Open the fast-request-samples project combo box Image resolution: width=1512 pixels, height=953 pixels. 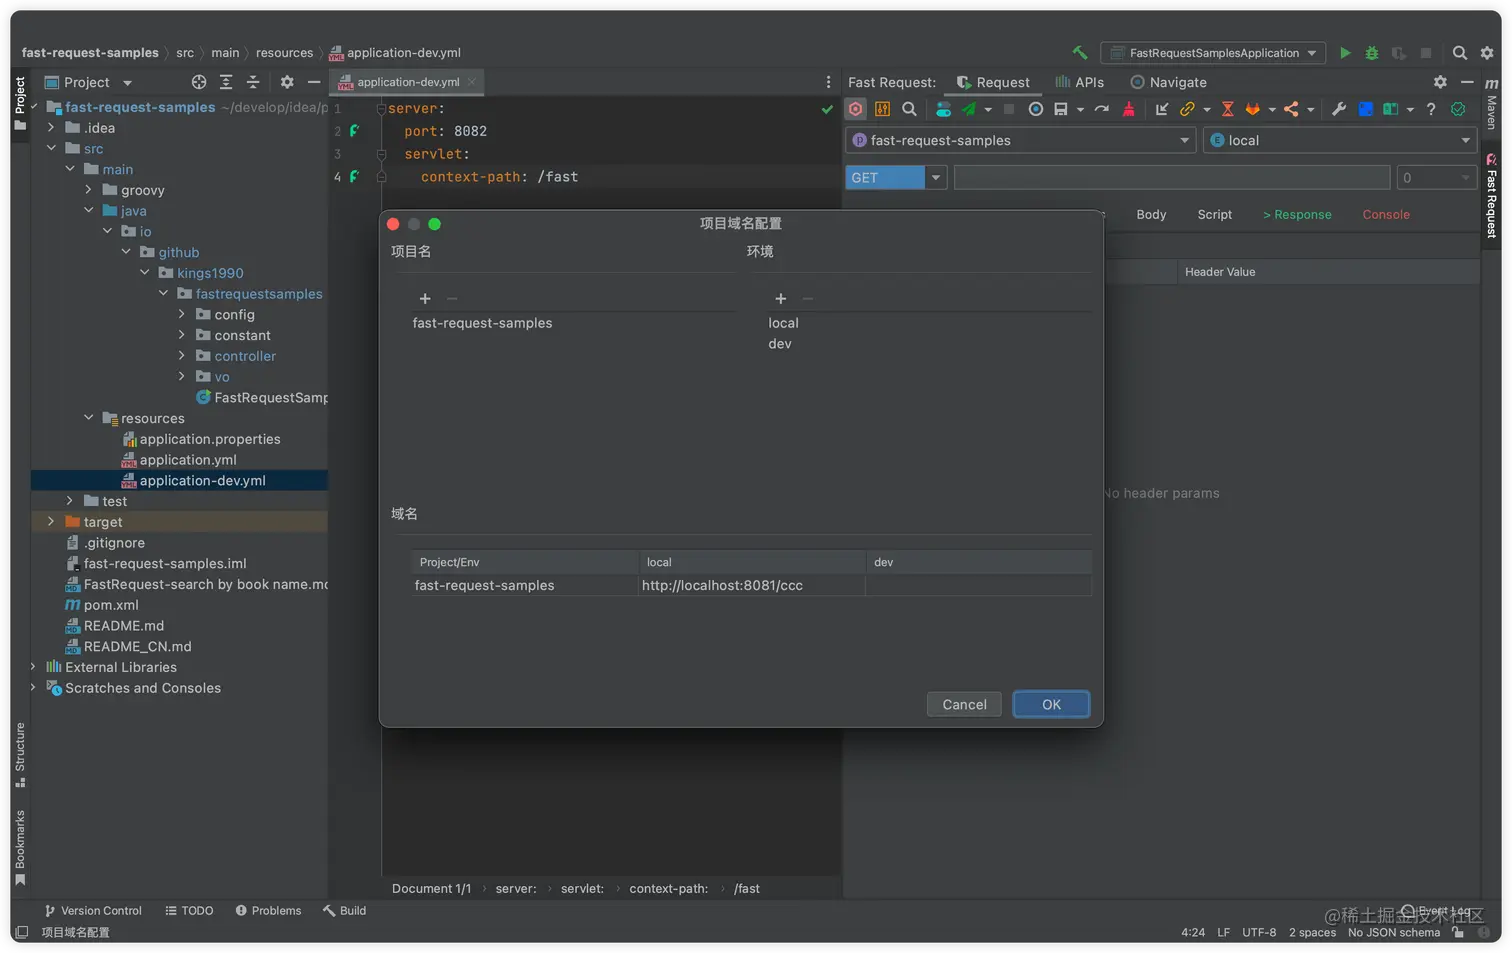1020,140
